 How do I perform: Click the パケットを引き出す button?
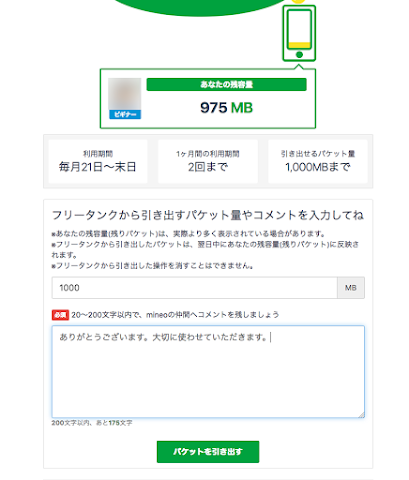tap(208, 452)
